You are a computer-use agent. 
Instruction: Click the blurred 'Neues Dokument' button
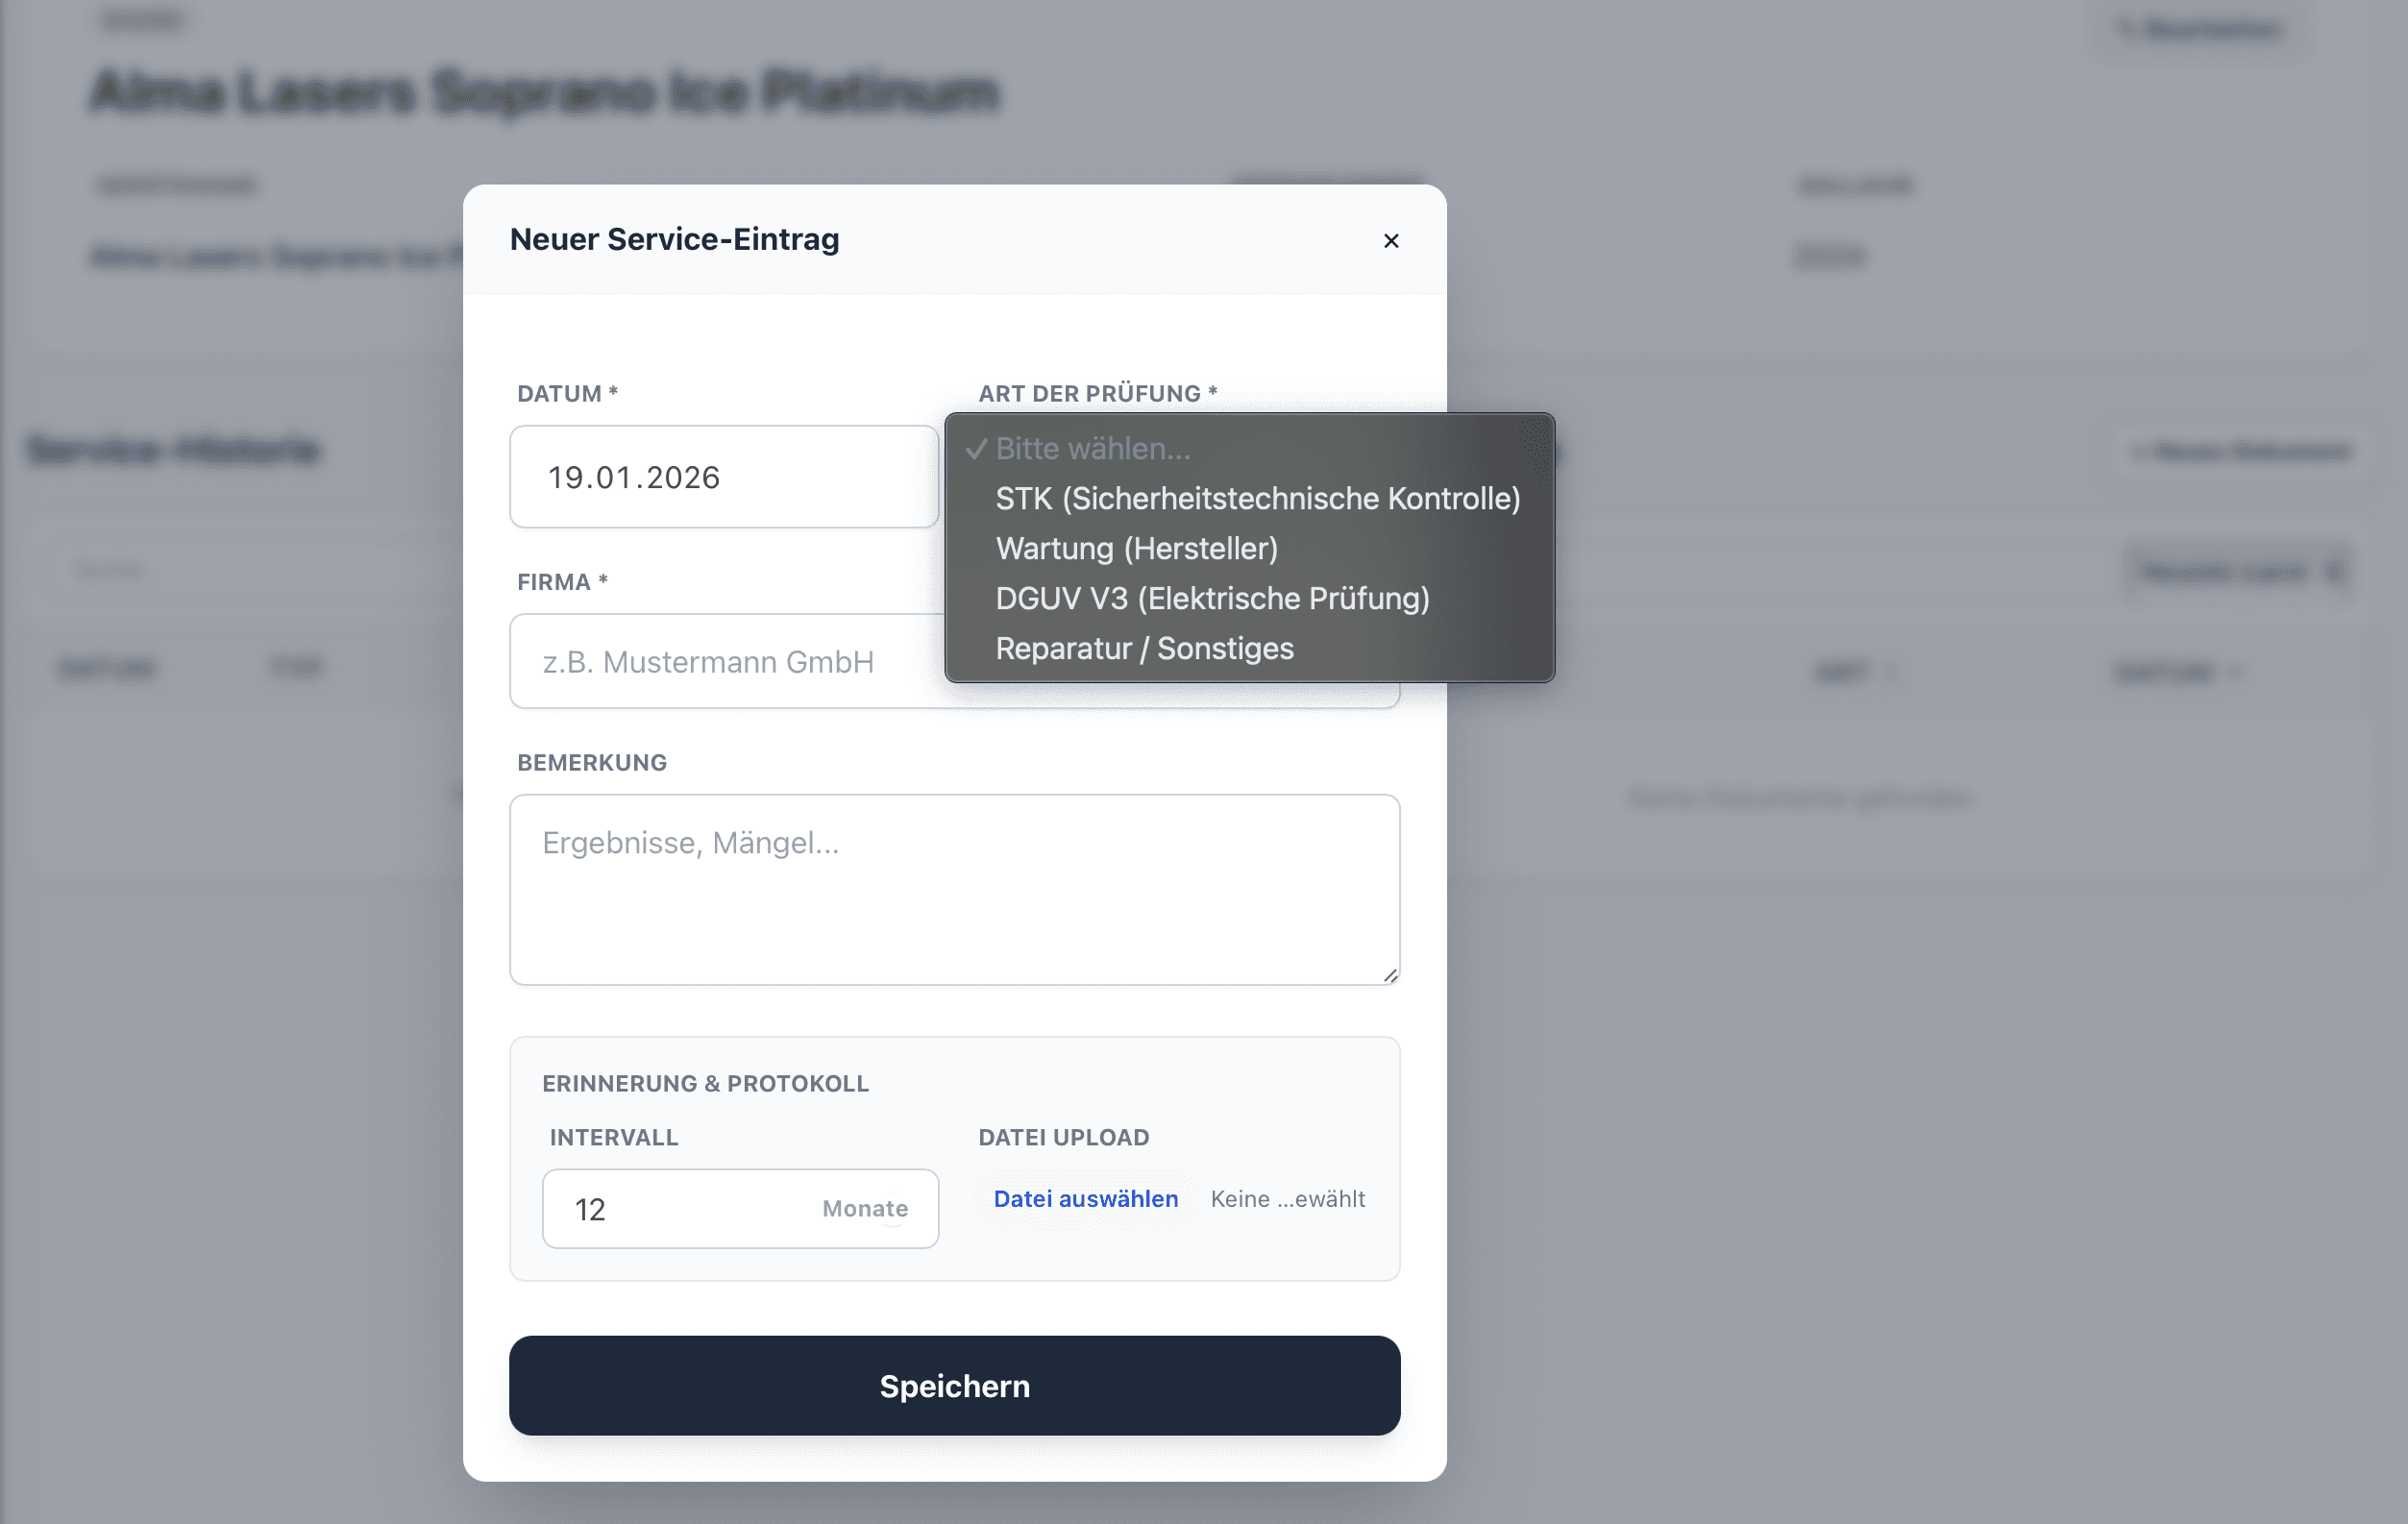tap(2240, 452)
